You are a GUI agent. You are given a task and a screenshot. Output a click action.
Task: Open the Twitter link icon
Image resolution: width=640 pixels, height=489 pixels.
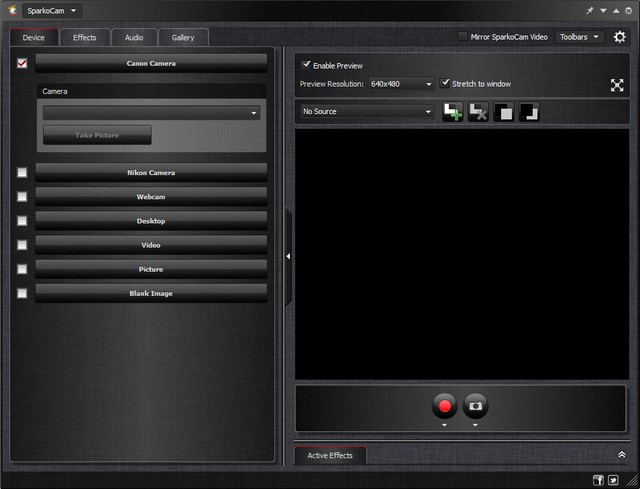613,480
